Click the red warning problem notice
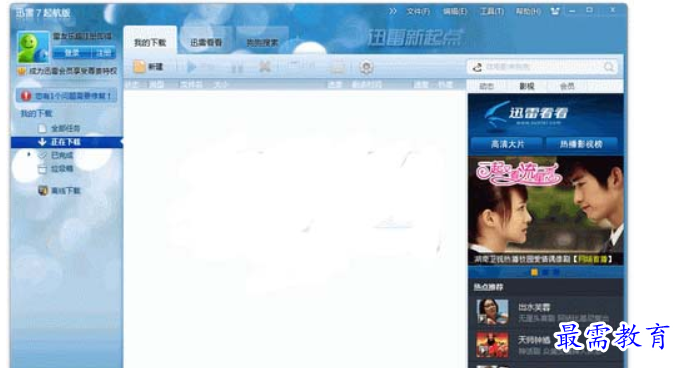 (67, 96)
